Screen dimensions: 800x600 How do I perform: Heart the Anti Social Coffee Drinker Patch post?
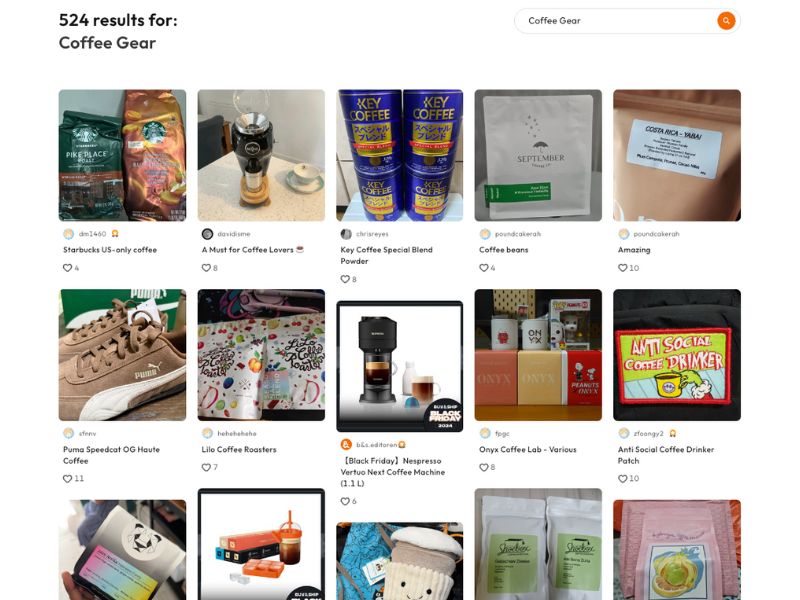tap(622, 479)
